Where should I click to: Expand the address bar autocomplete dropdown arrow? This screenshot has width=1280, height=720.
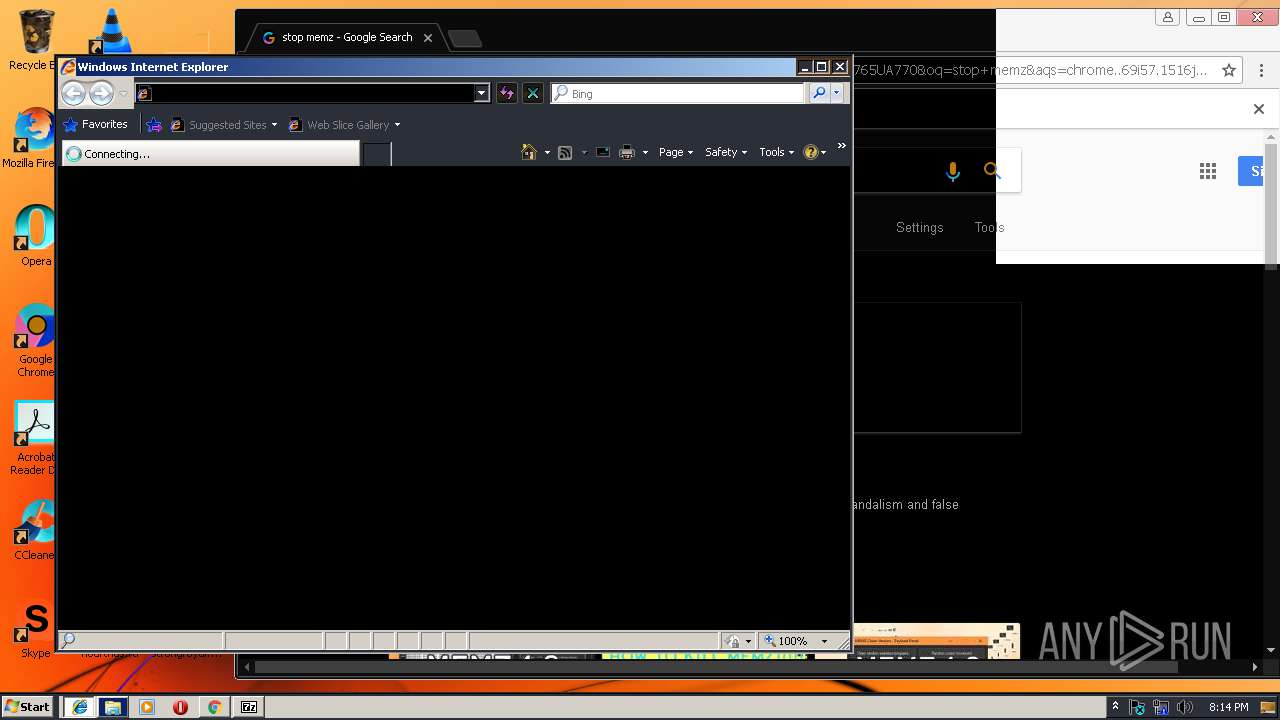tap(482, 93)
